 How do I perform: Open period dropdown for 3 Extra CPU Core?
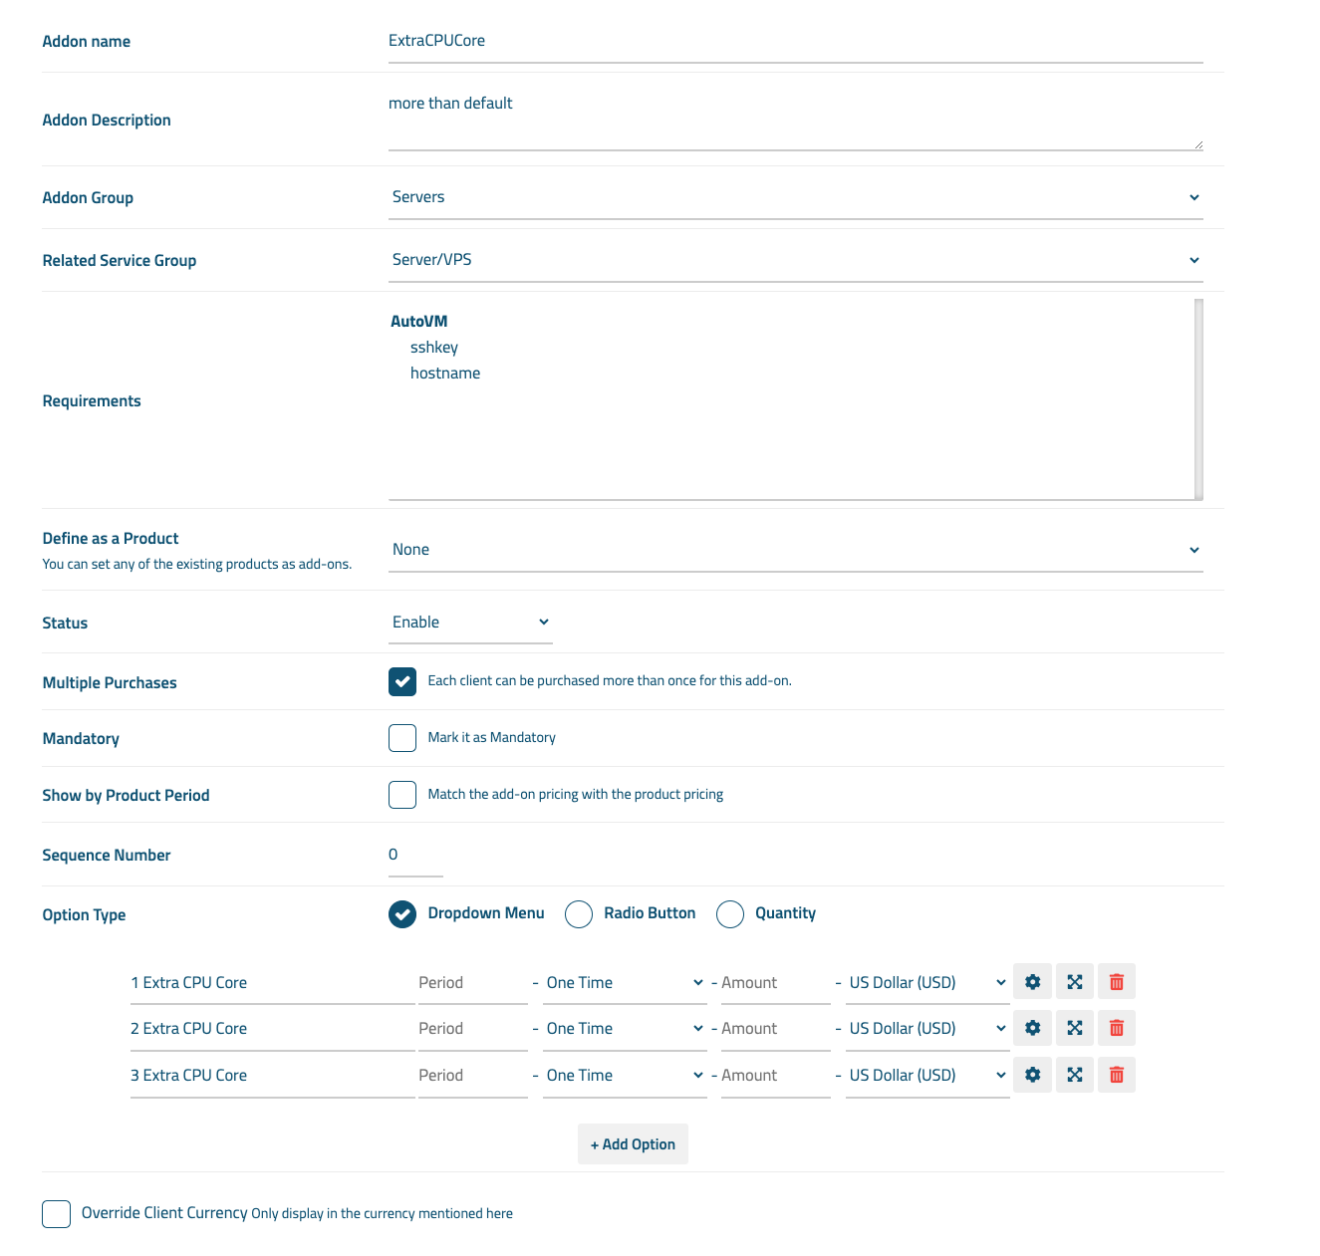(x=624, y=1076)
